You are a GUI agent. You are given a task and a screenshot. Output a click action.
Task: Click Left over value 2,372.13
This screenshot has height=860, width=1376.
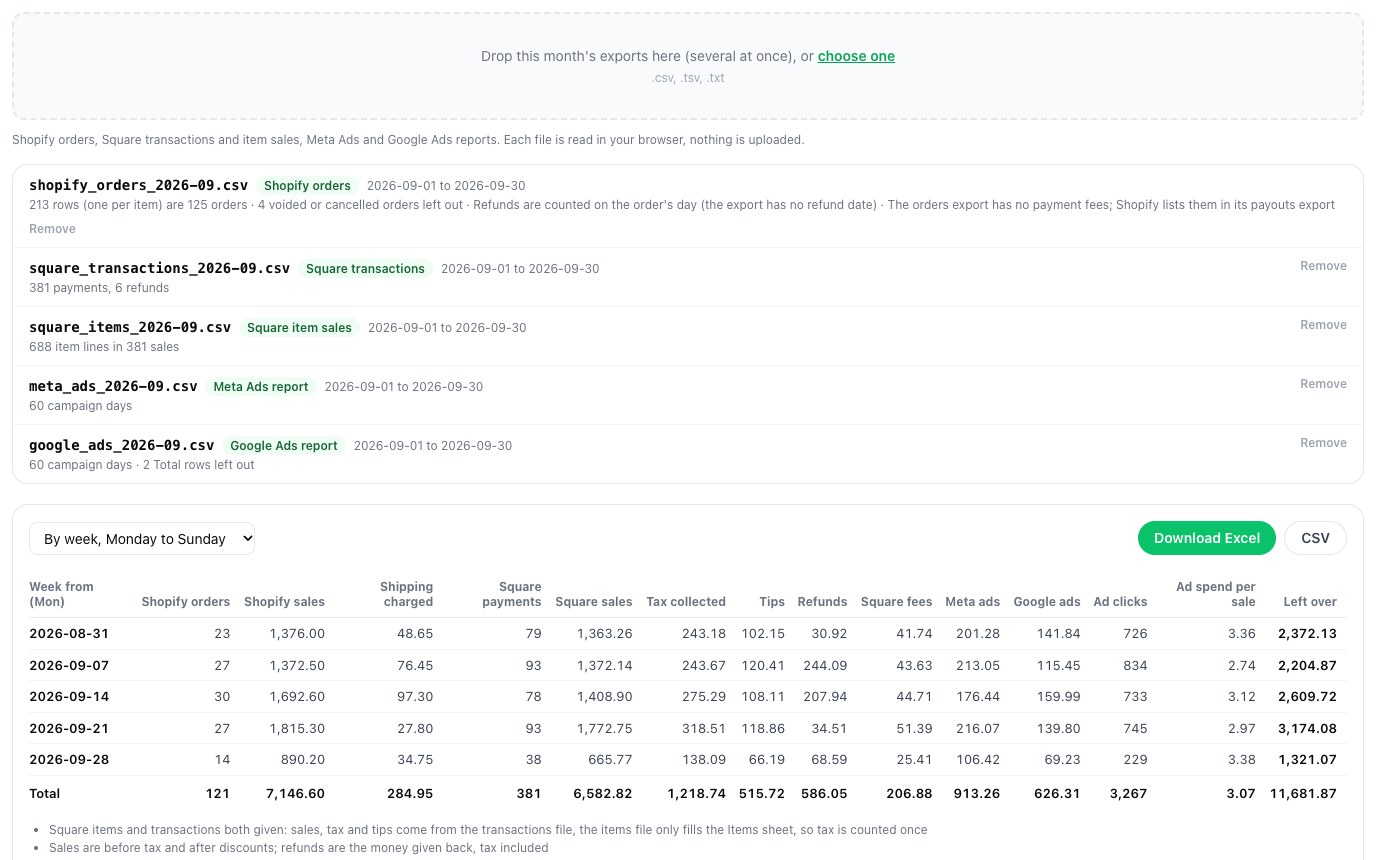(1307, 634)
